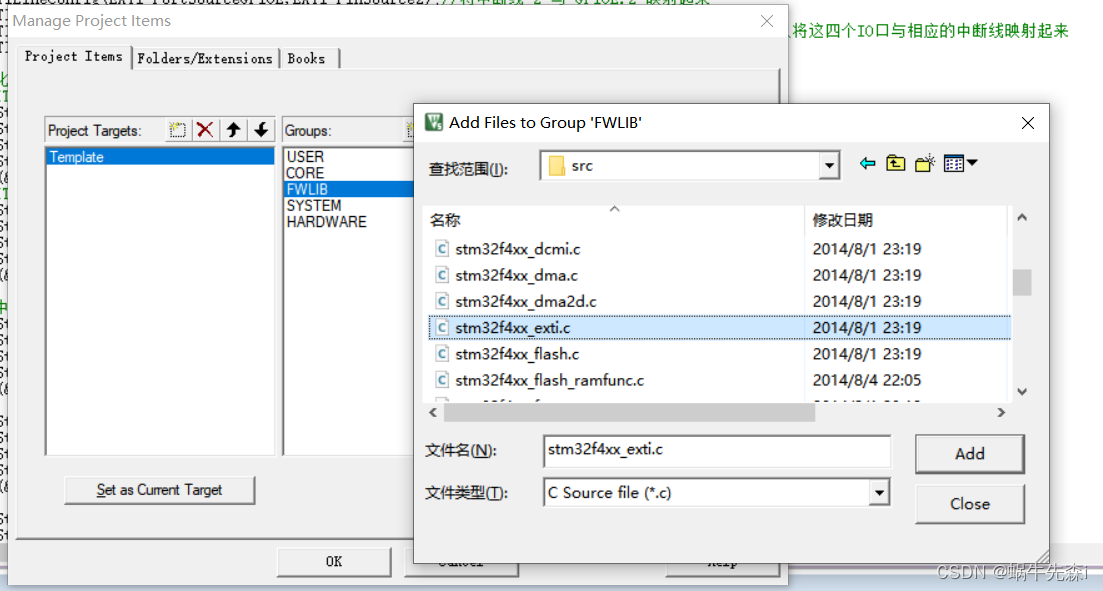Open the src look-in folder dropdown
The height and width of the screenshot is (591, 1103).
tap(829, 166)
